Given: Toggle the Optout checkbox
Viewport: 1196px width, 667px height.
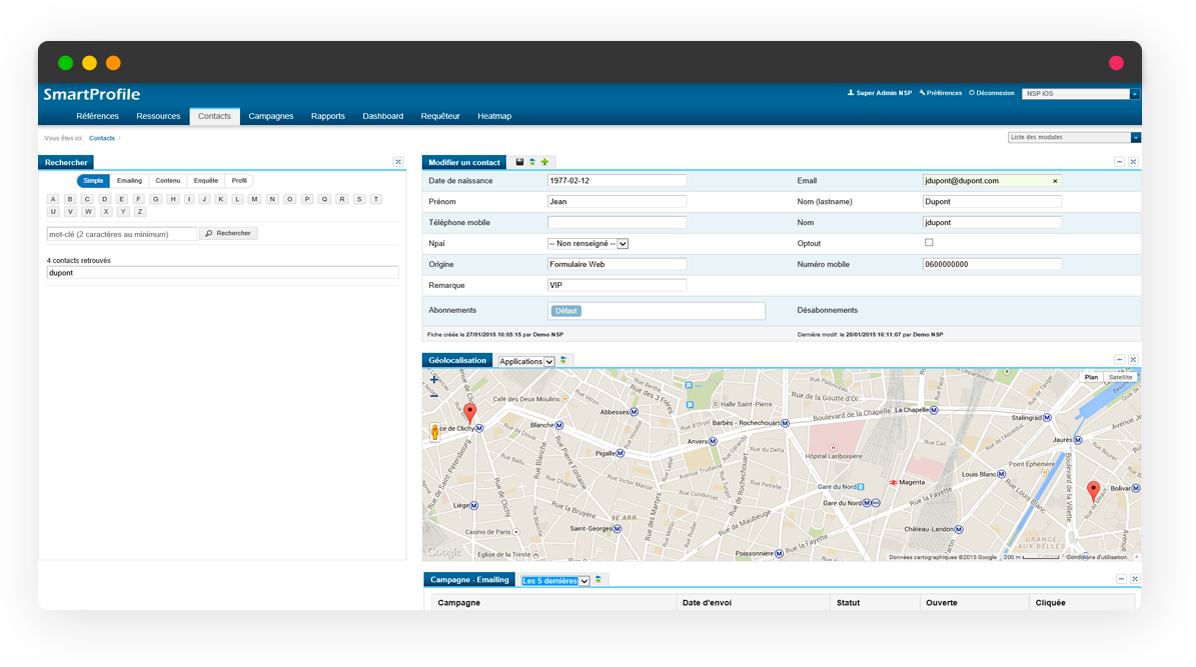Looking at the screenshot, I should (928, 243).
